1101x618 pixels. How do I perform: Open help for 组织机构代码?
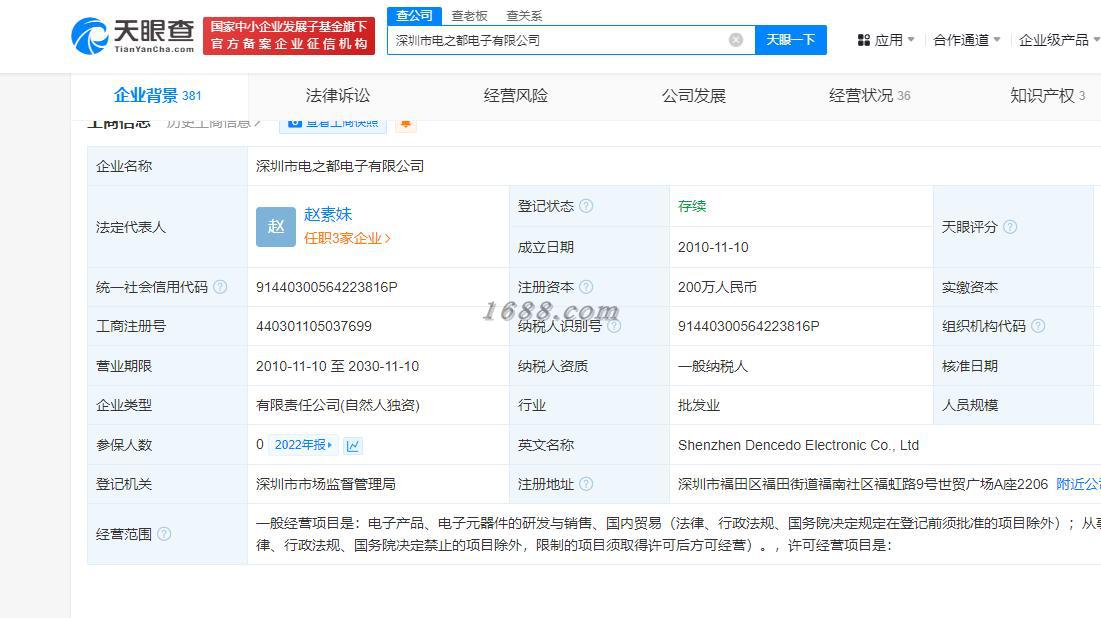(1038, 326)
